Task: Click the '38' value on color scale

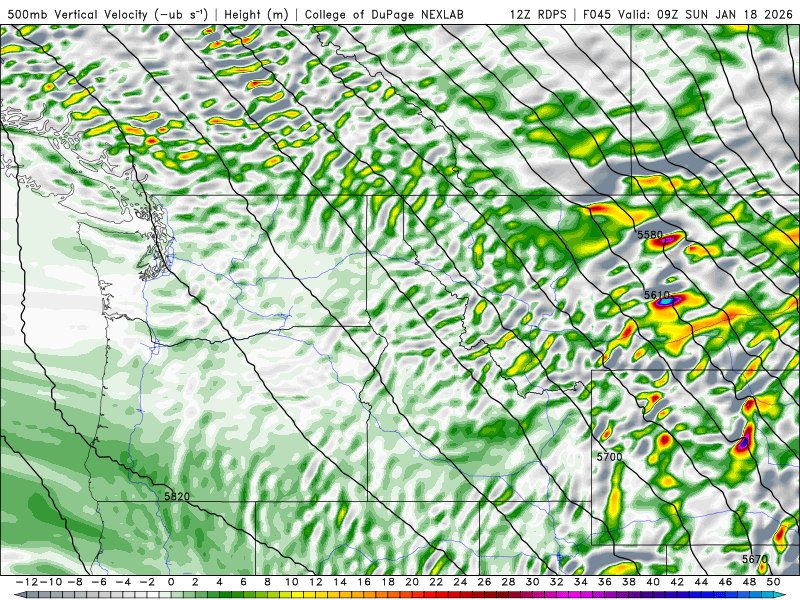Action: pos(629,582)
